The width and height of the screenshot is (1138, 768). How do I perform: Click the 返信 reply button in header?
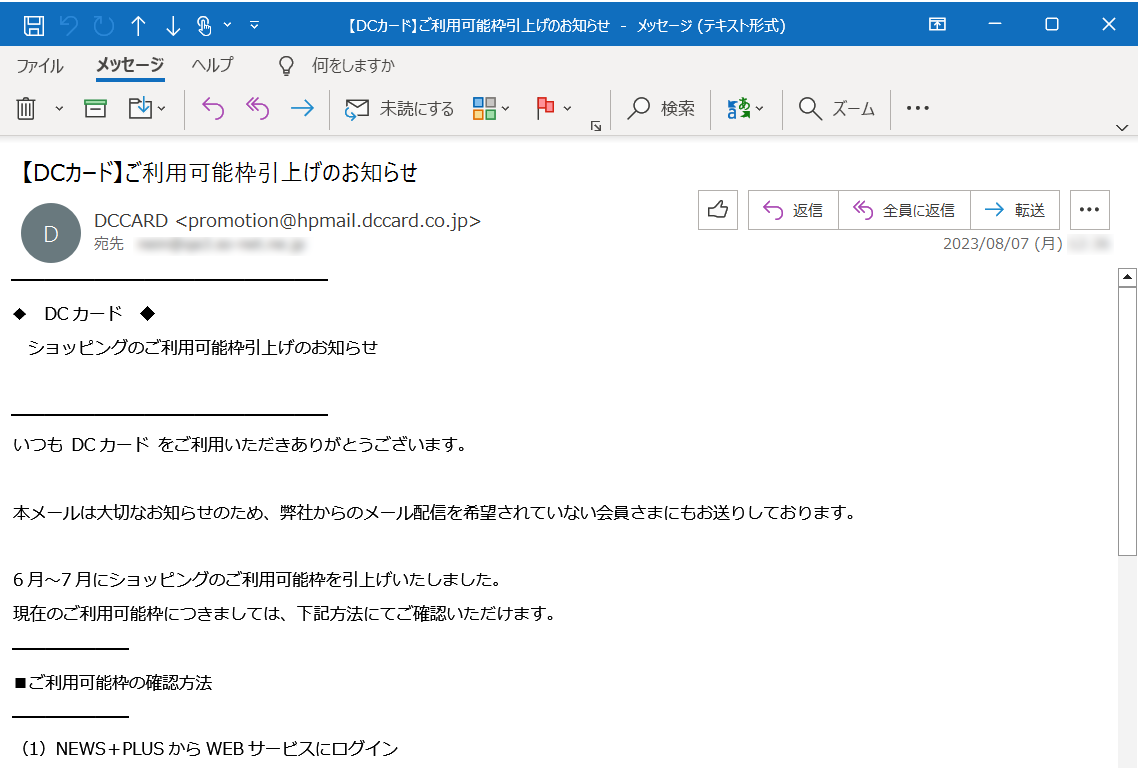point(793,210)
